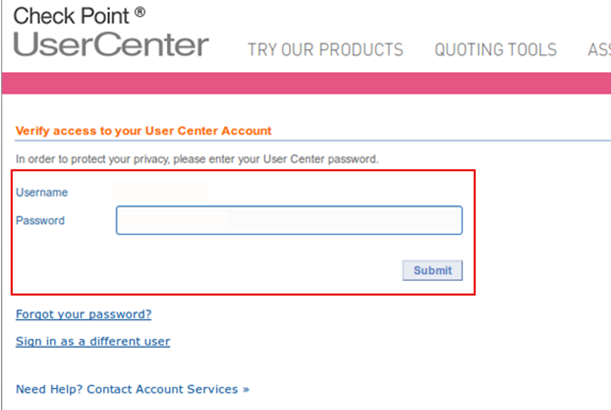
Task: Click the registered trademark symbol by Check Point
Action: 140,12
